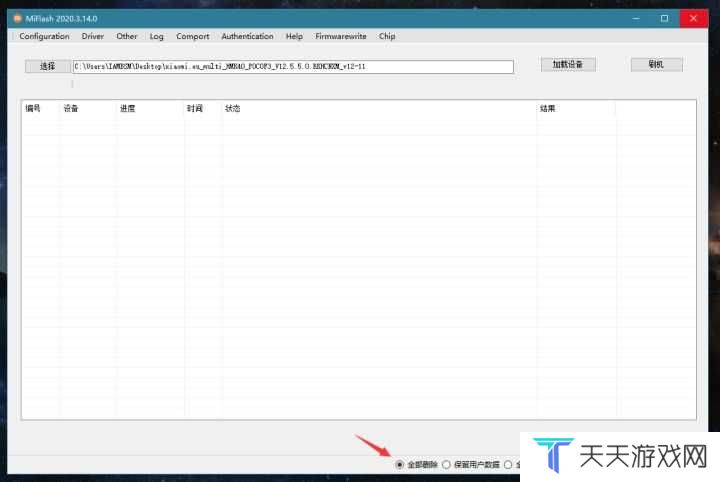Click the 结果 column header

[548, 108]
